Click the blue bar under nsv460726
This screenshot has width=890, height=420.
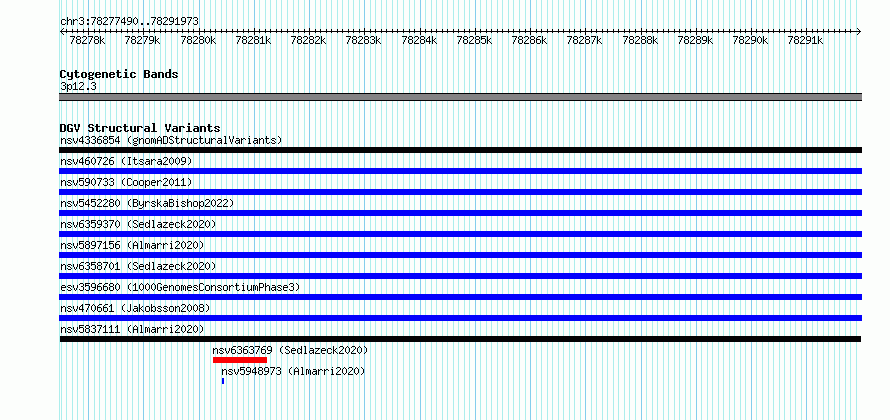point(460,171)
